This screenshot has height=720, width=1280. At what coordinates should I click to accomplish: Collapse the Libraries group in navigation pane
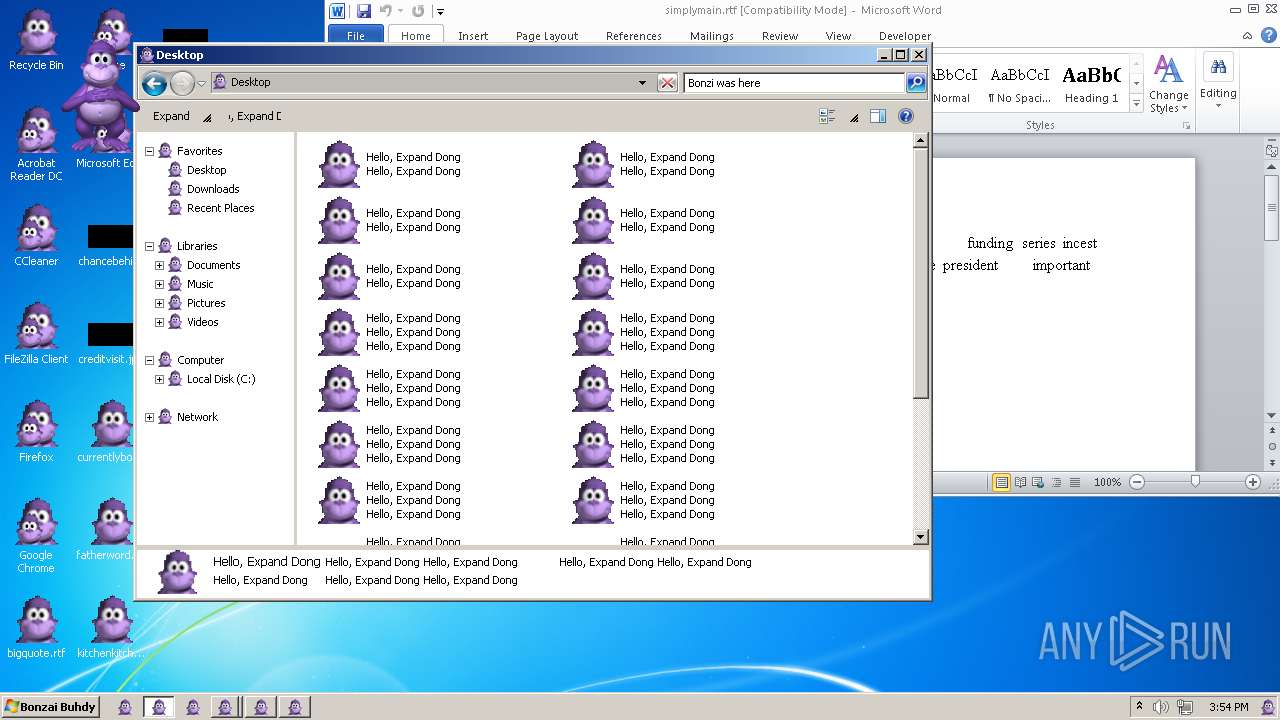pyautogui.click(x=150, y=246)
